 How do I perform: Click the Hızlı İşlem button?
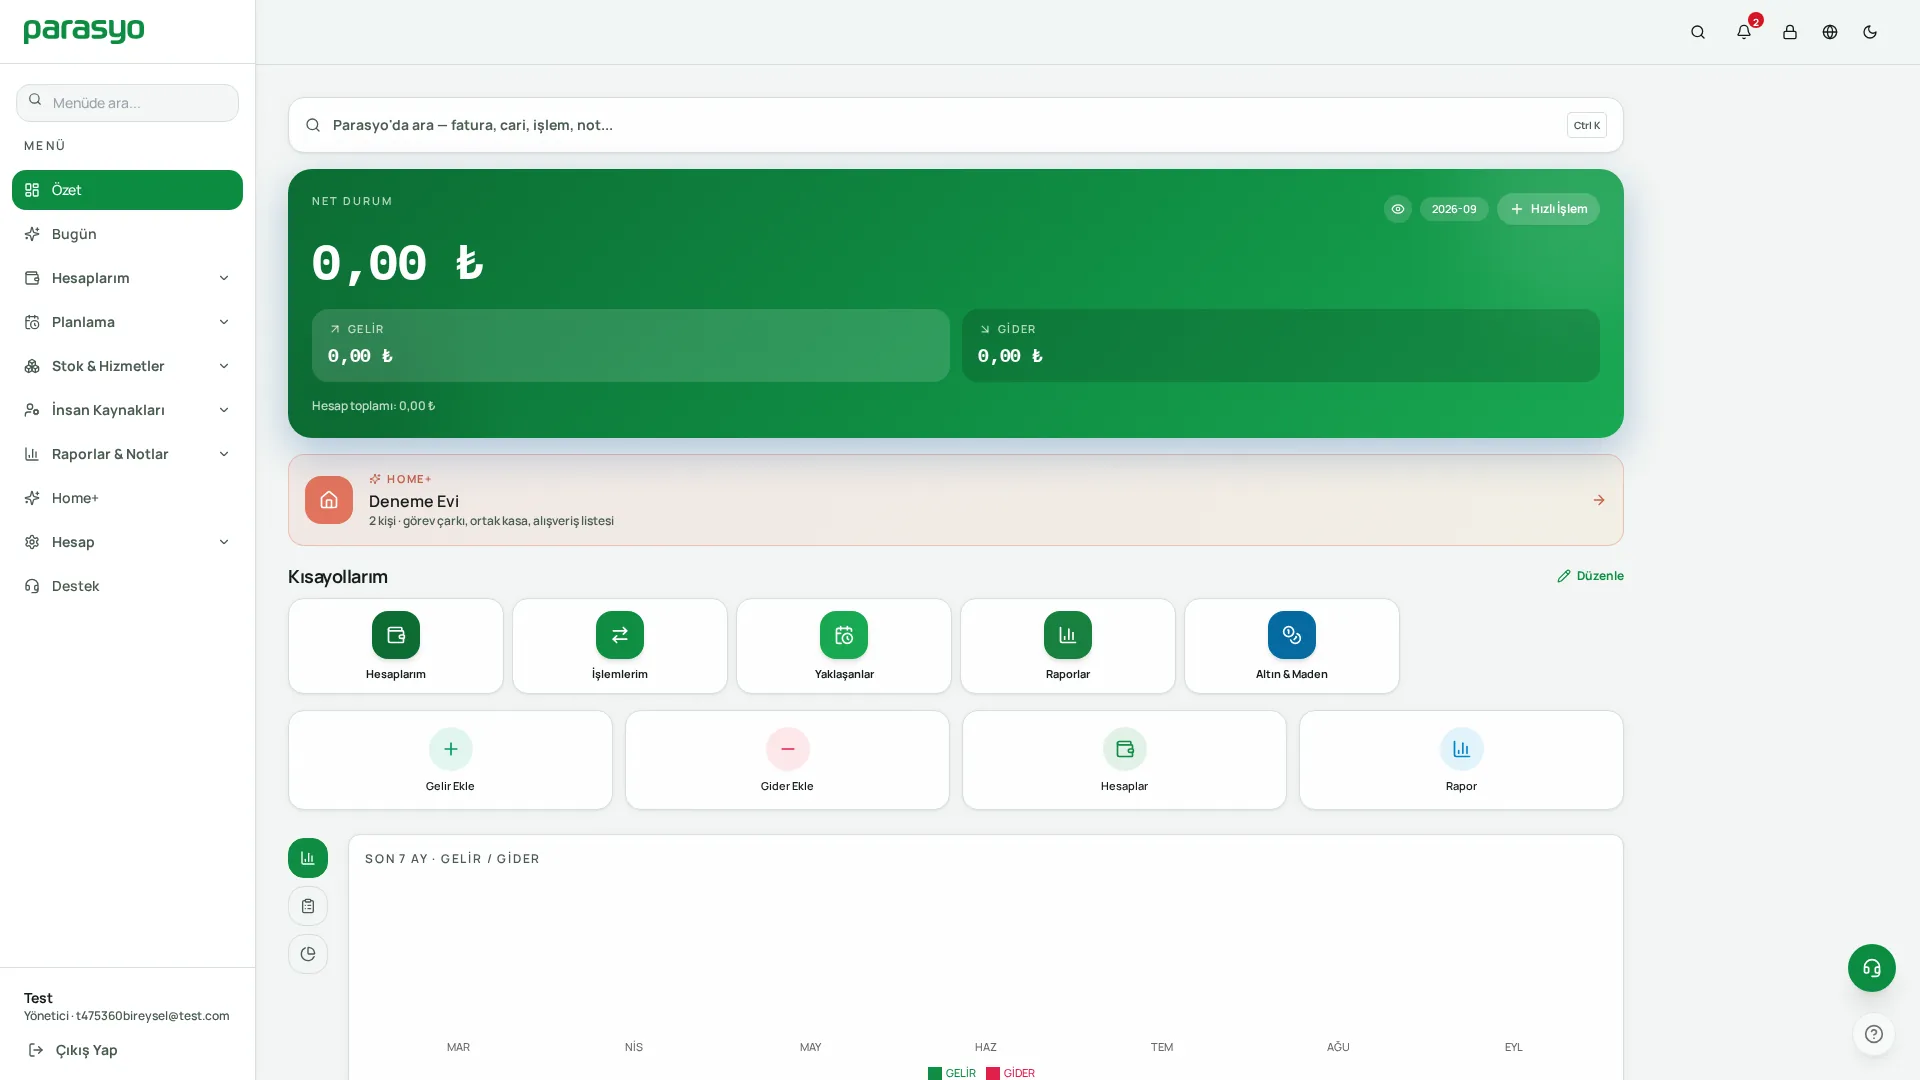(1547, 209)
